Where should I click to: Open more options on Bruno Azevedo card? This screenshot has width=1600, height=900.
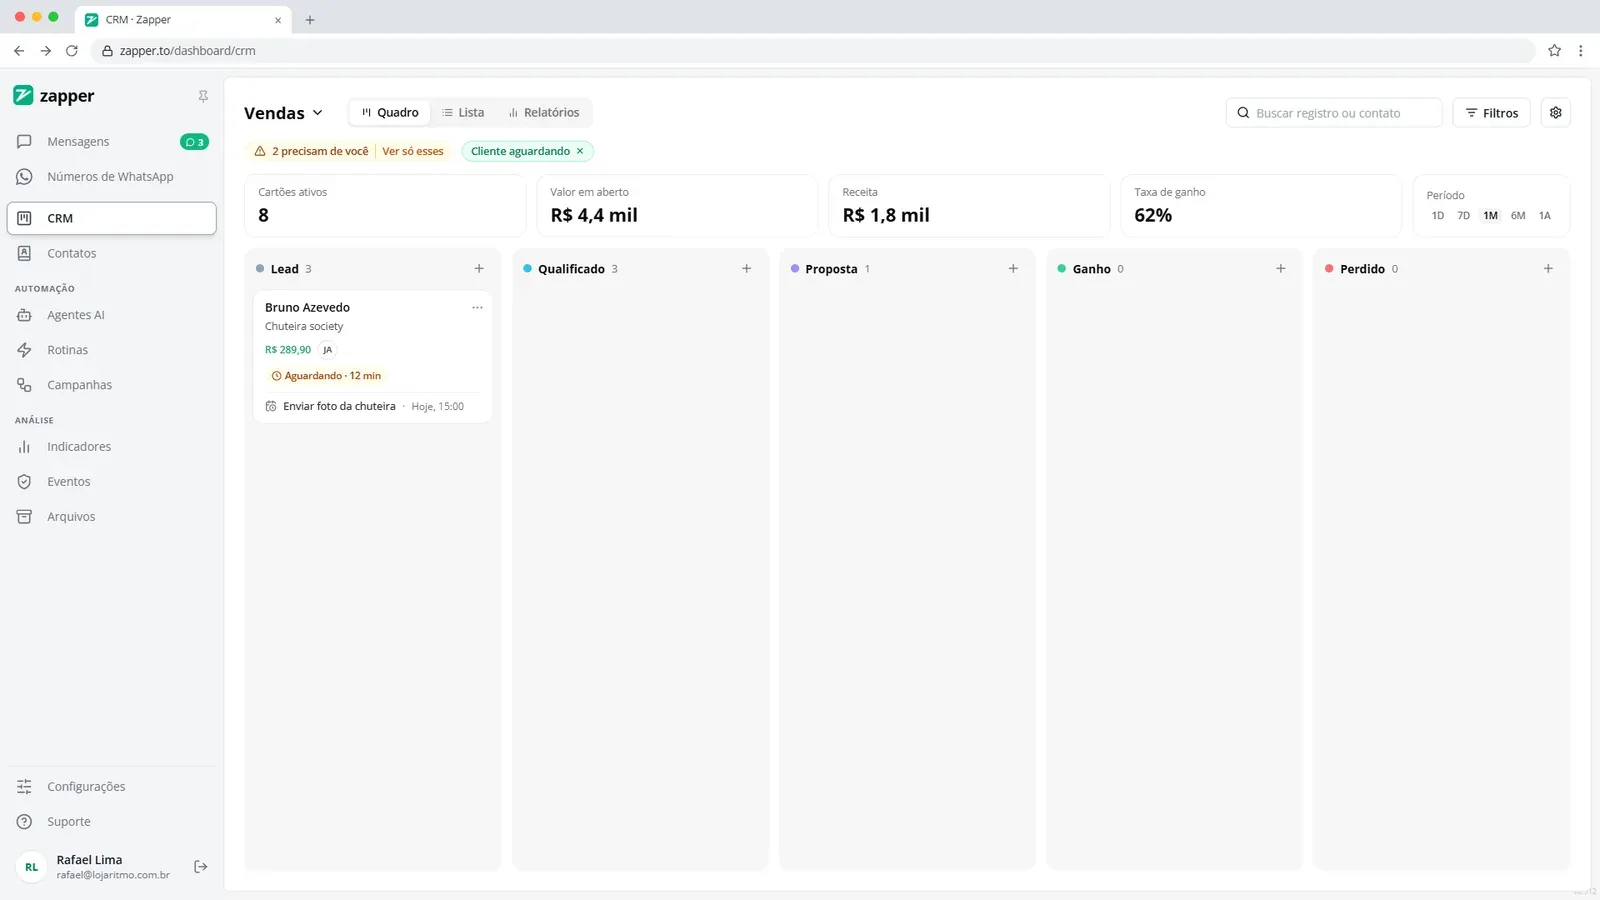coord(477,308)
